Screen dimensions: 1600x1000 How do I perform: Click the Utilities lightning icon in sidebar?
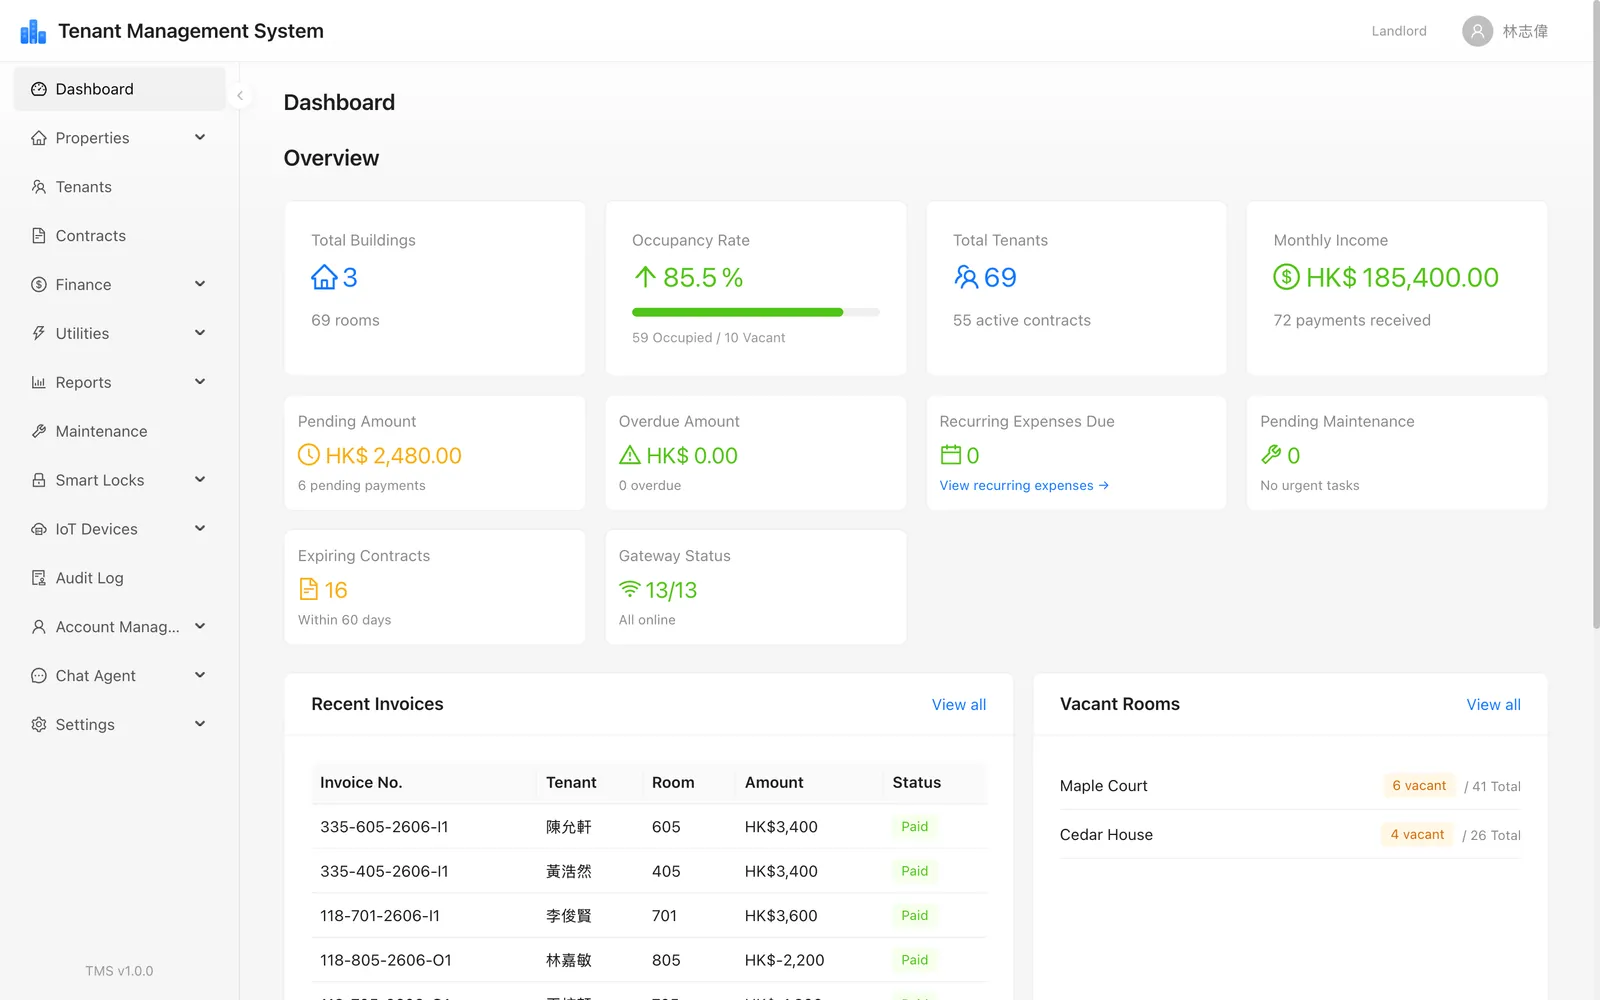(39, 333)
